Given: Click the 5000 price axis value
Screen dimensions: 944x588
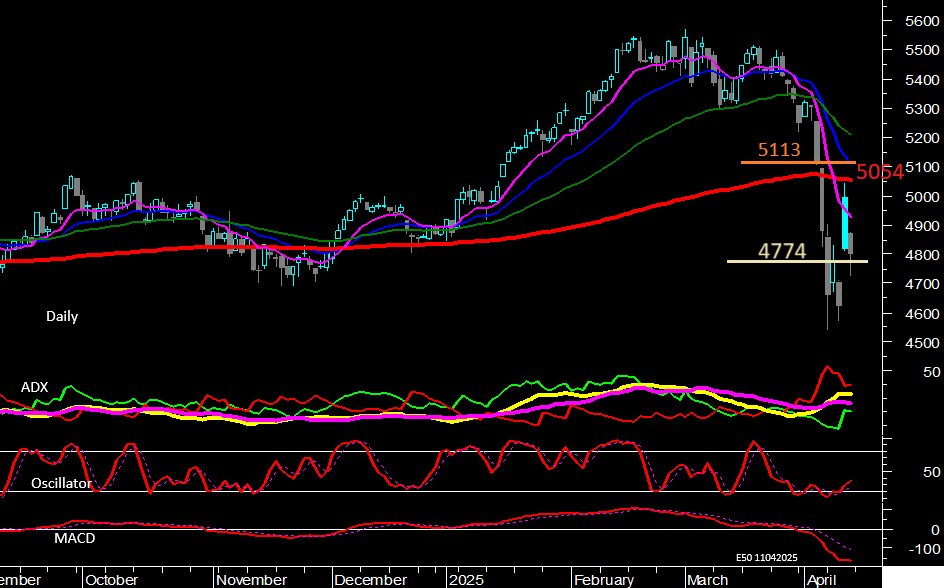Looking at the screenshot, I should click(x=922, y=197).
